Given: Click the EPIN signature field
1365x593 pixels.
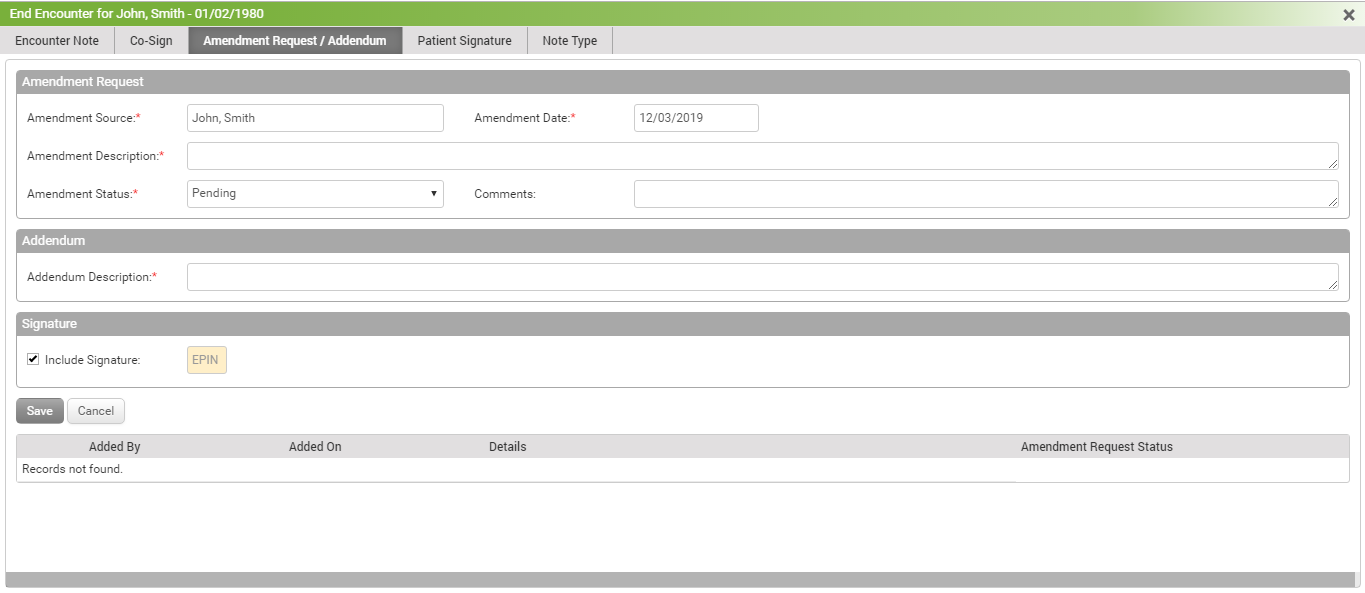Looking at the screenshot, I should 207,360.
